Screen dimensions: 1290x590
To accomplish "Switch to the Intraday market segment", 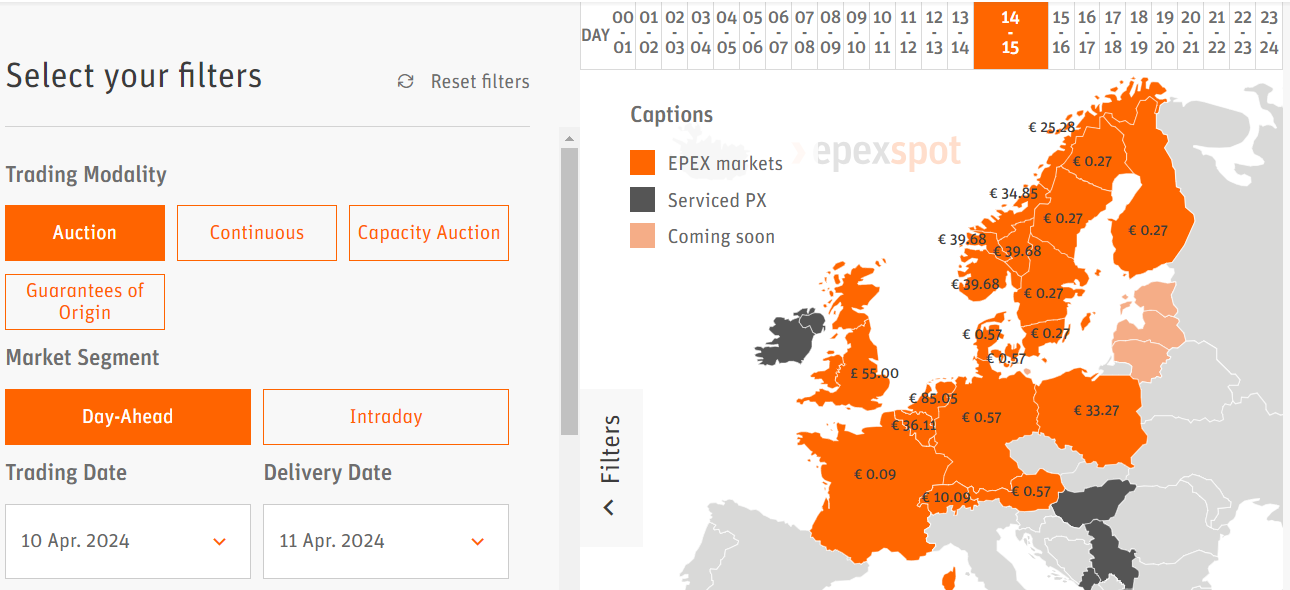I will click(386, 417).
